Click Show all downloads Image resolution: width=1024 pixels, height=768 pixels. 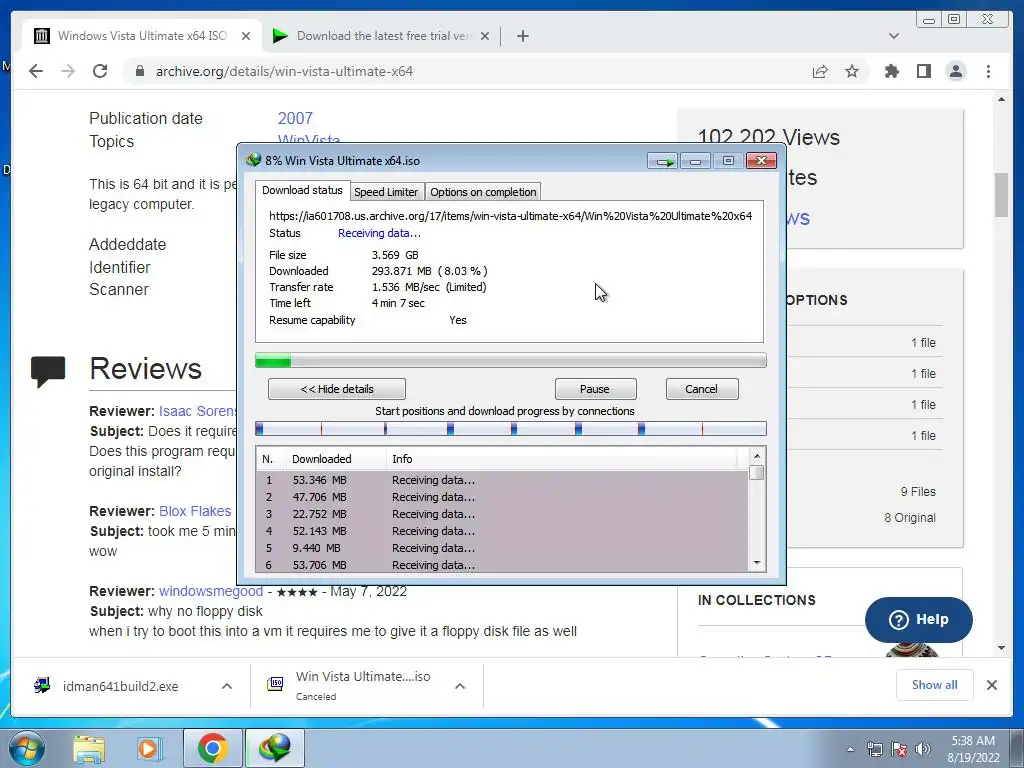tap(935, 684)
